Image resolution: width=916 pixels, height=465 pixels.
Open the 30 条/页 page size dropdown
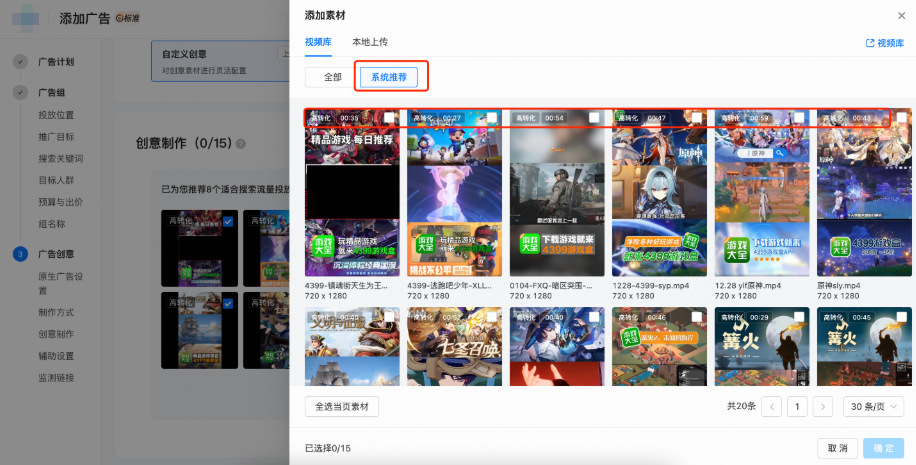[873, 407]
